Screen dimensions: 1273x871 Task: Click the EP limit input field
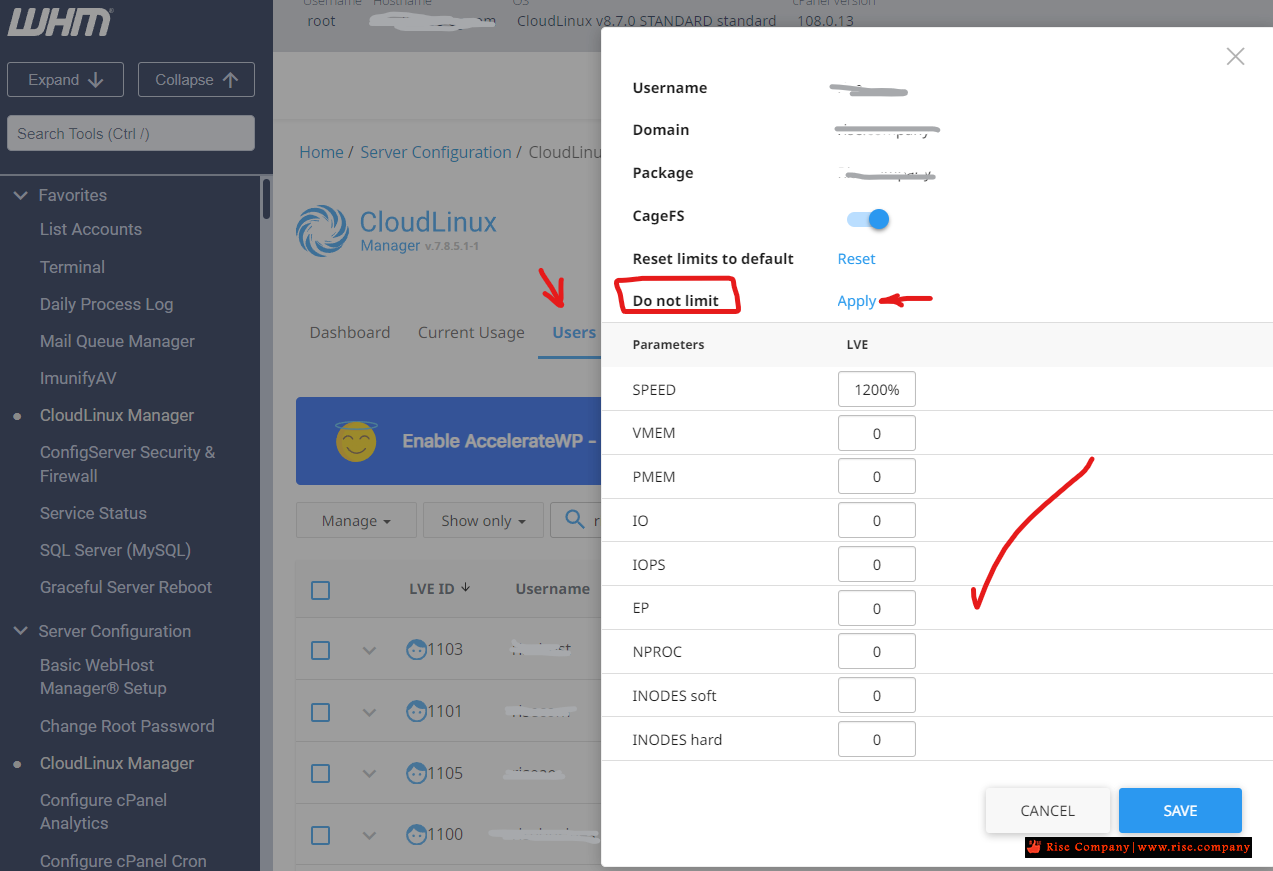877,608
